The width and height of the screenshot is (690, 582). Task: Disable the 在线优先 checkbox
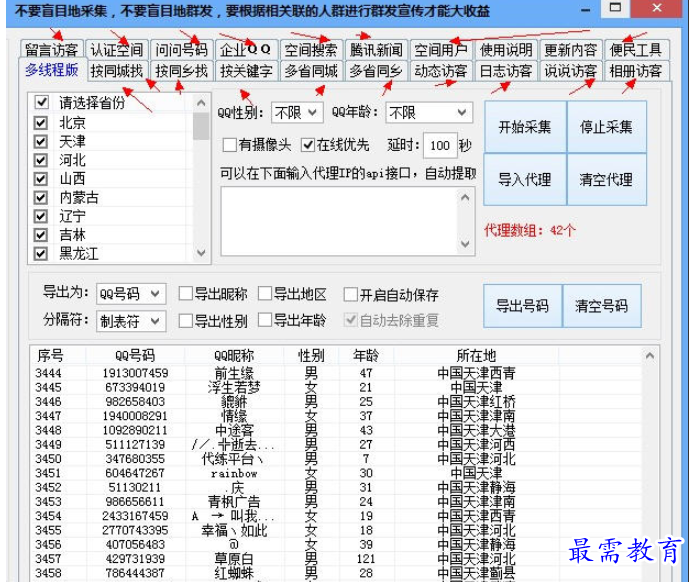pyautogui.click(x=308, y=145)
